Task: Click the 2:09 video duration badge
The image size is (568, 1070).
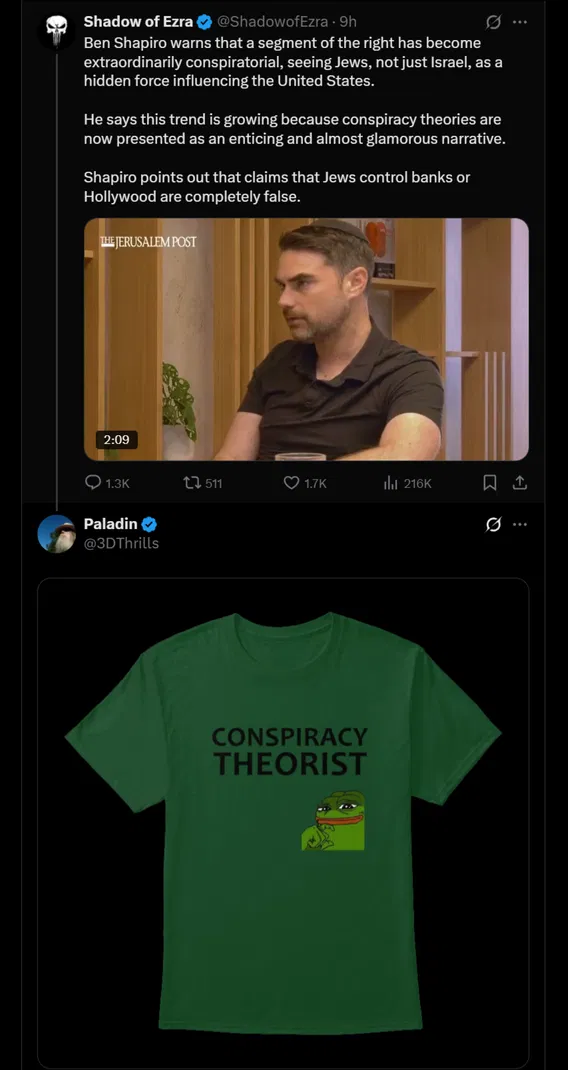Action: click(x=115, y=439)
